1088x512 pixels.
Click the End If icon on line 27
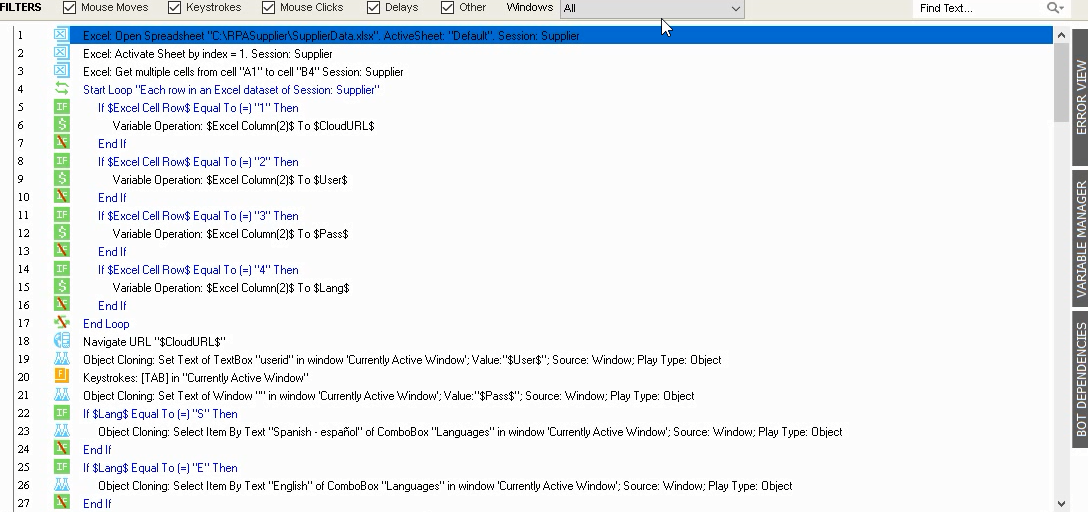tap(61, 503)
